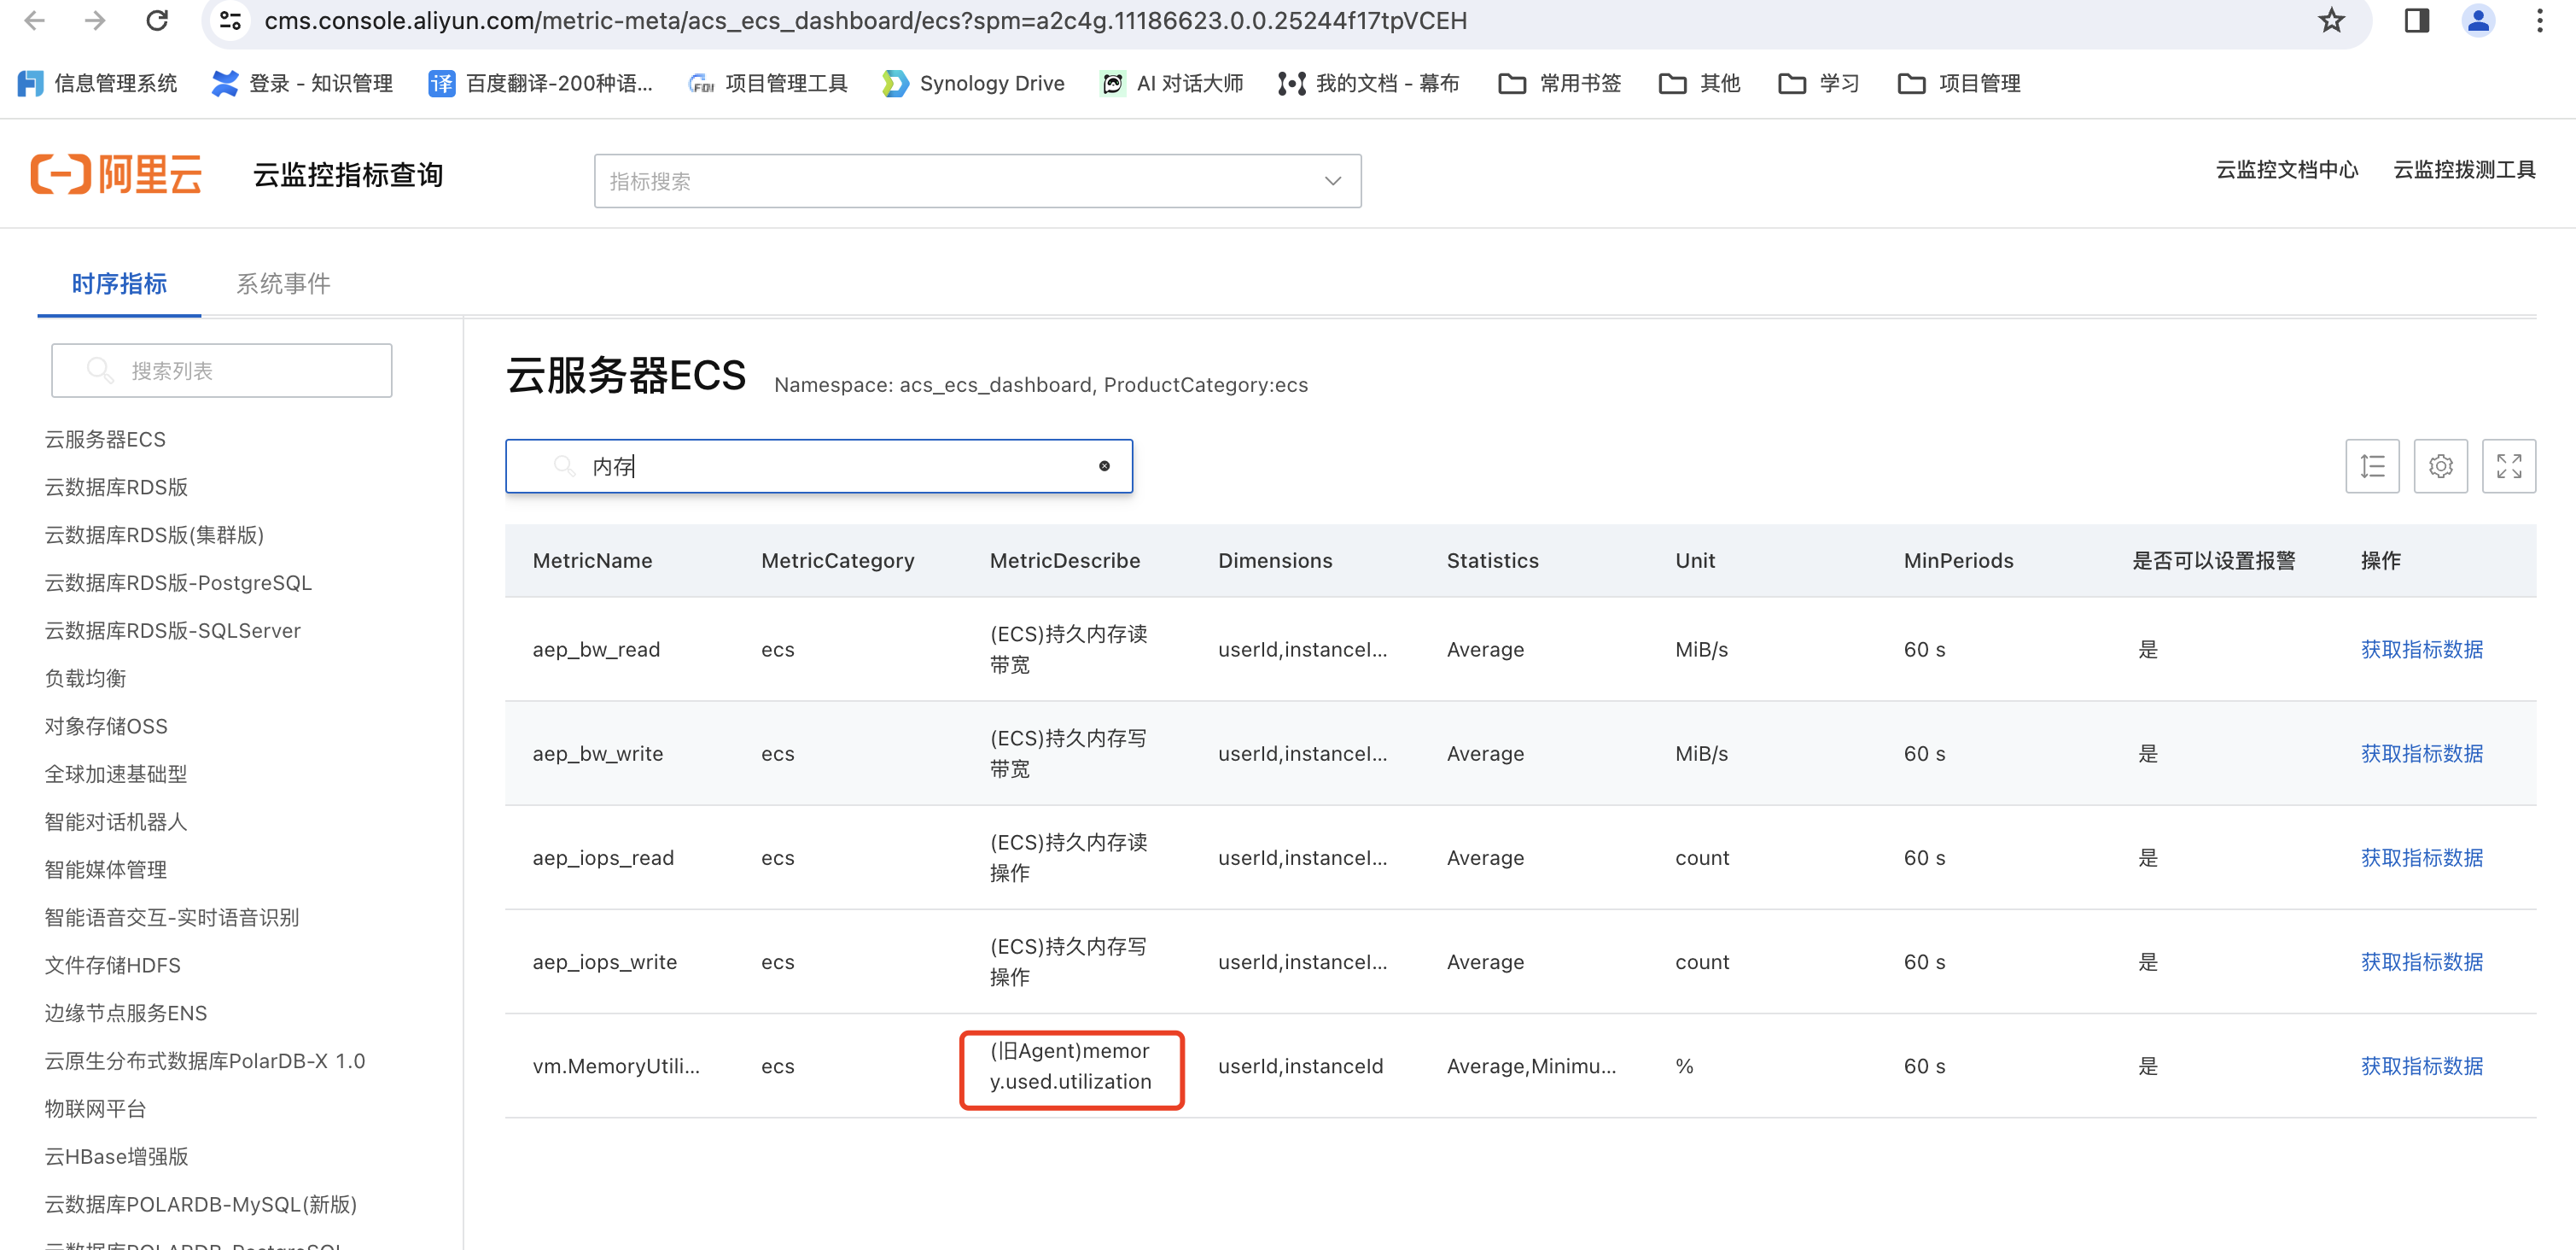This screenshot has width=2576, height=1250.
Task: Expand 学习 bookmark folder
Action: point(1819,83)
